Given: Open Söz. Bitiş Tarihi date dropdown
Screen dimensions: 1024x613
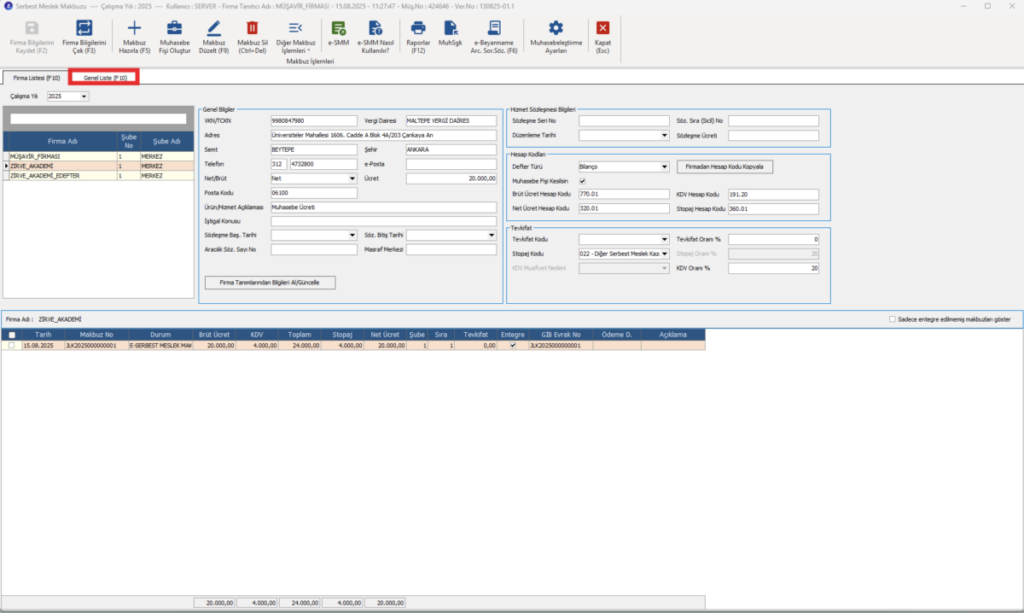Looking at the screenshot, I should click(x=491, y=235).
